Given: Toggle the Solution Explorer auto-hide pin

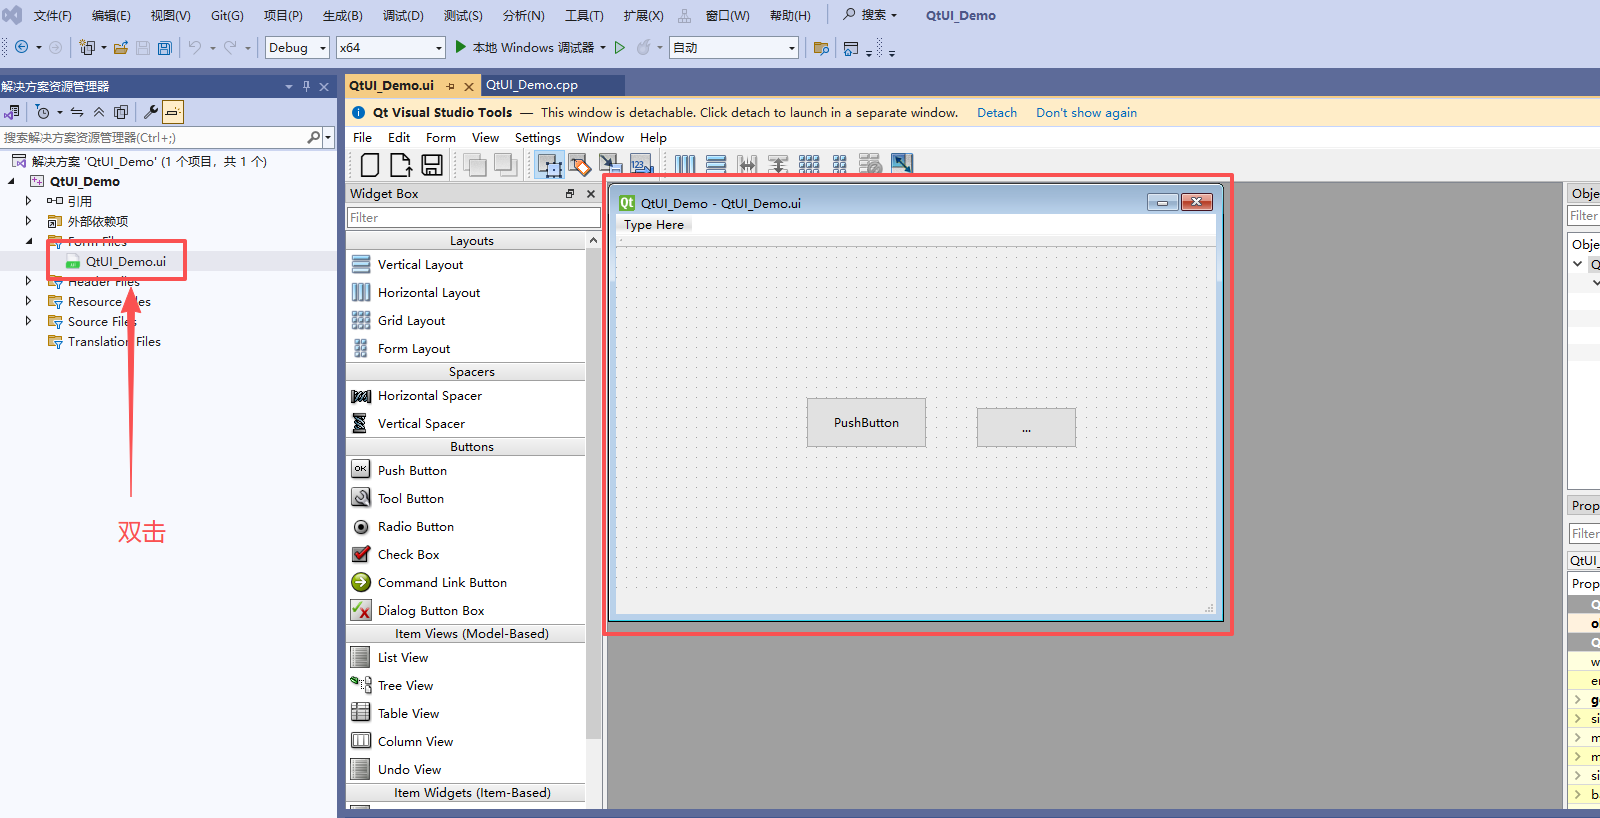Looking at the screenshot, I should click(x=306, y=86).
